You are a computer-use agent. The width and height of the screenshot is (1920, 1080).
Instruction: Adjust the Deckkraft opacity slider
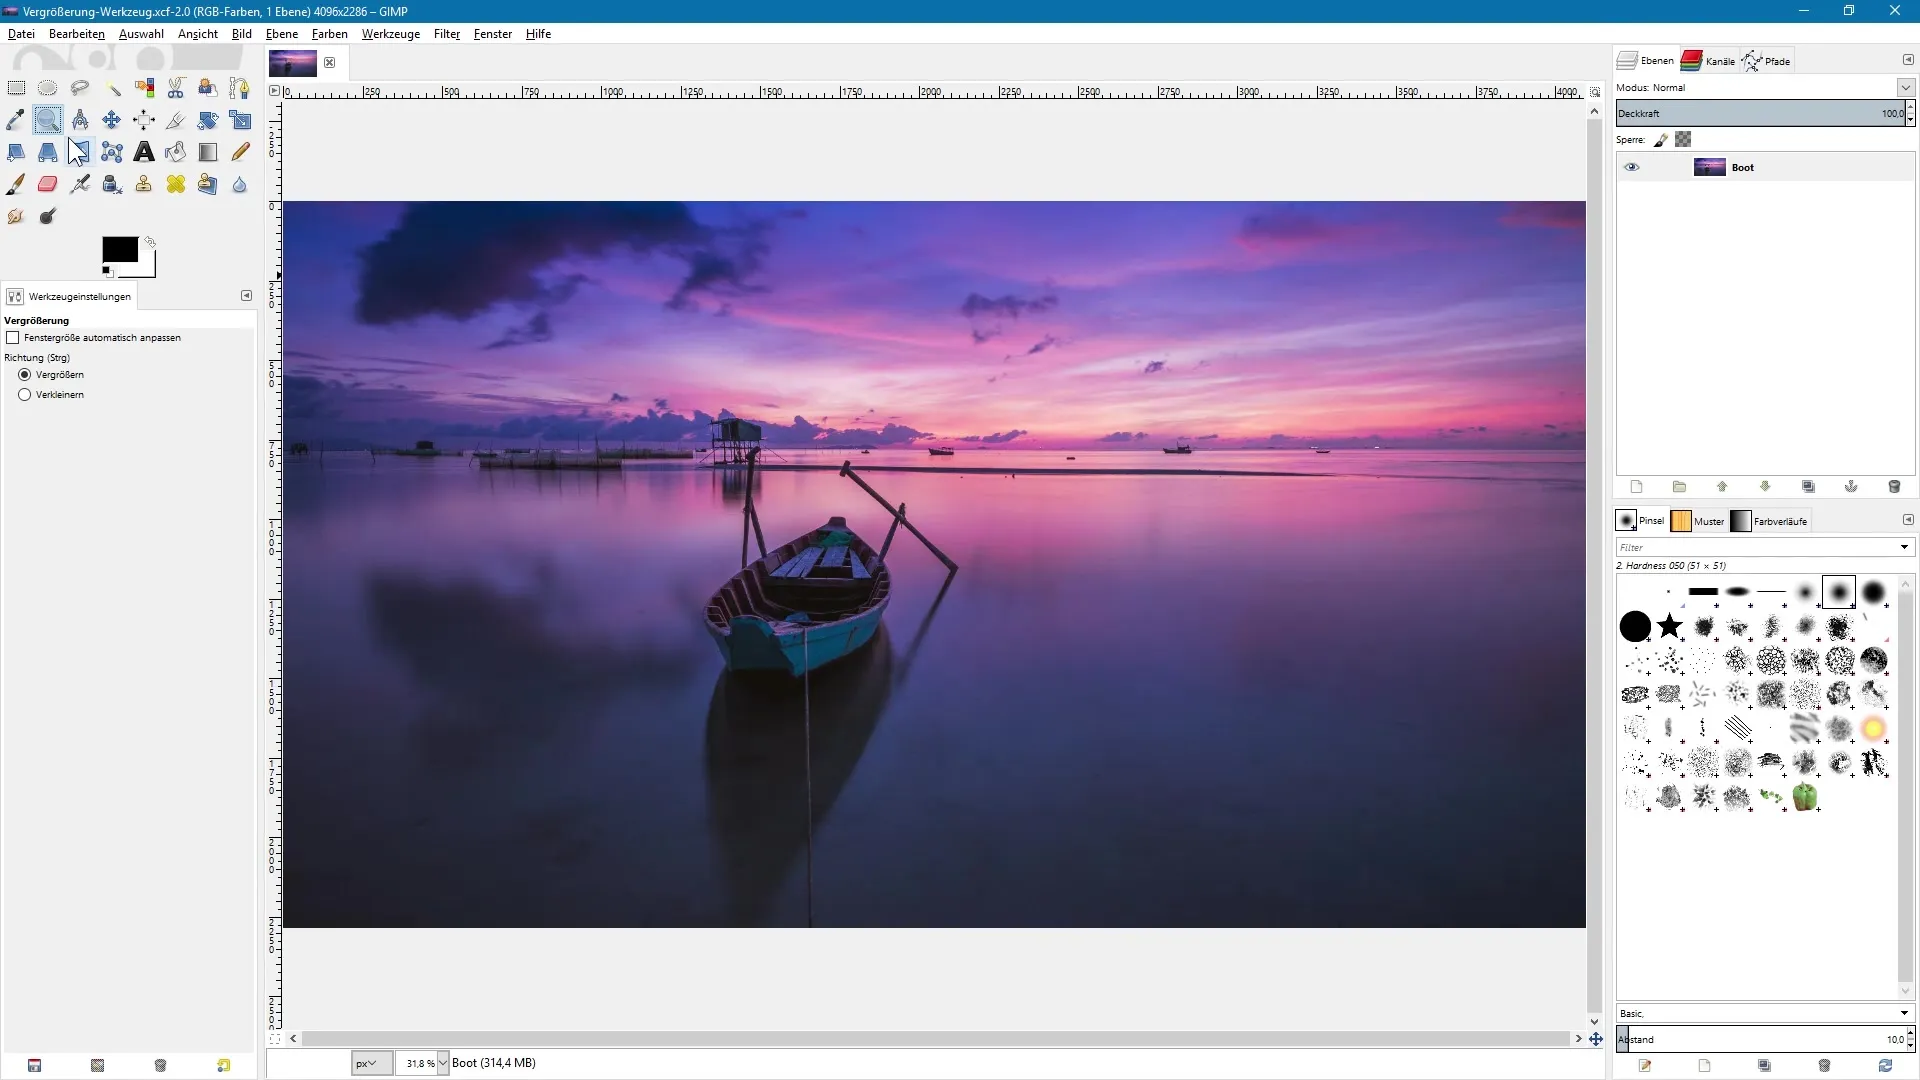point(1761,113)
